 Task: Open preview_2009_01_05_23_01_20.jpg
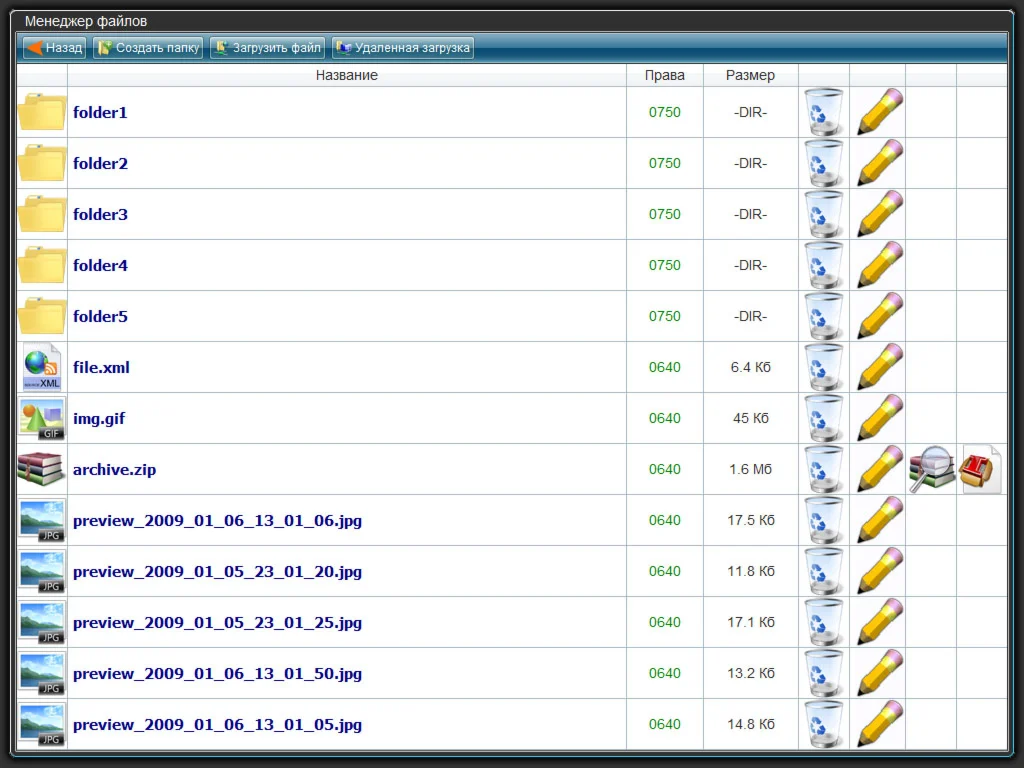click(x=217, y=571)
